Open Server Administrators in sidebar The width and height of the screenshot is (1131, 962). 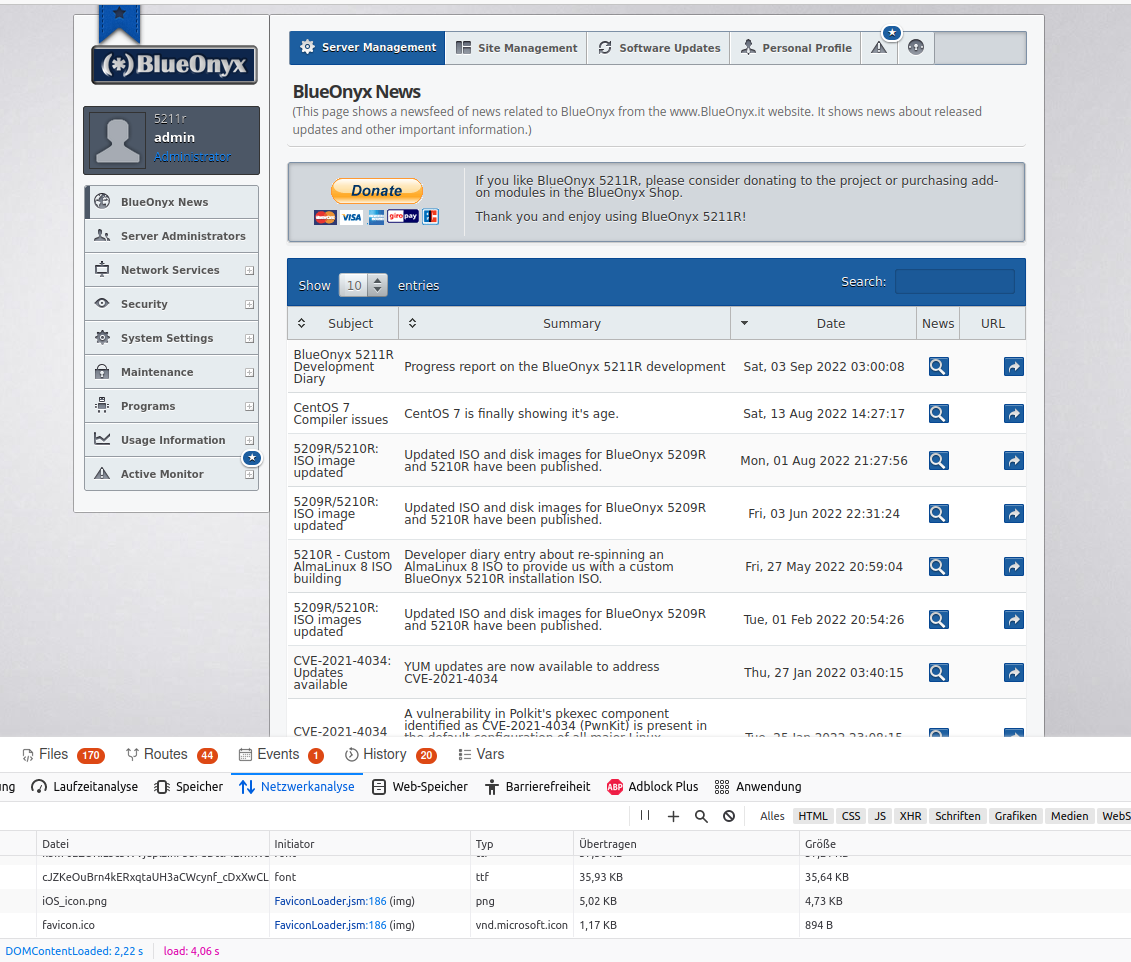(x=172, y=236)
